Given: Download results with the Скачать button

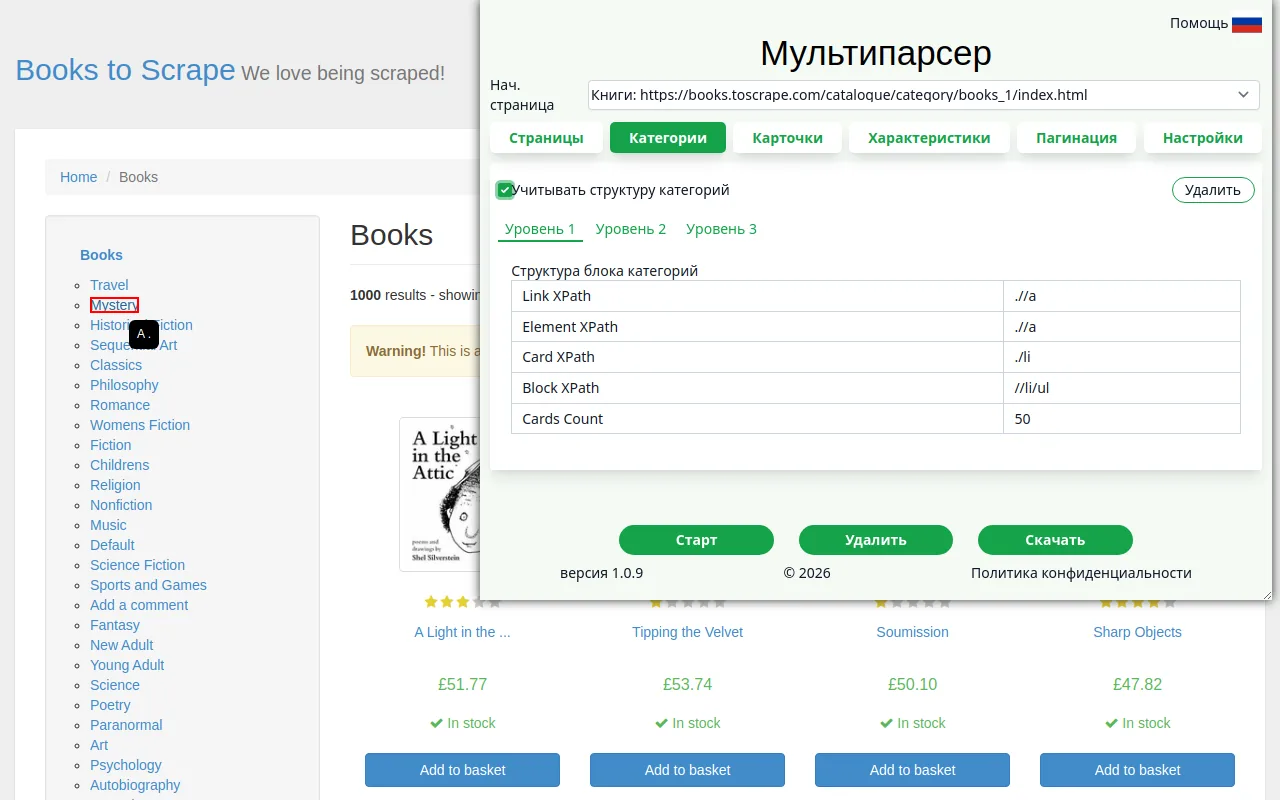Looking at the screenshot, I should click(1055, 540).
